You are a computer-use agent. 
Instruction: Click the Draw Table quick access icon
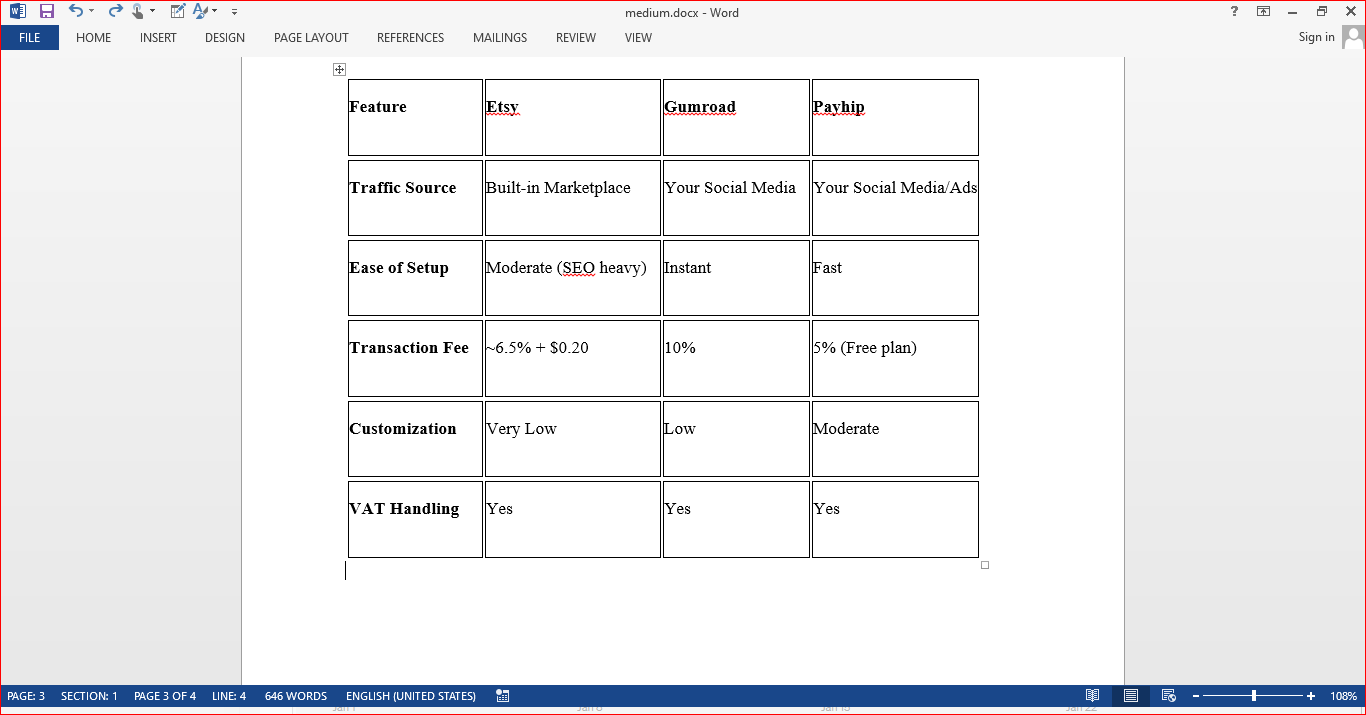pyautogui.click(x=177, y=11)
